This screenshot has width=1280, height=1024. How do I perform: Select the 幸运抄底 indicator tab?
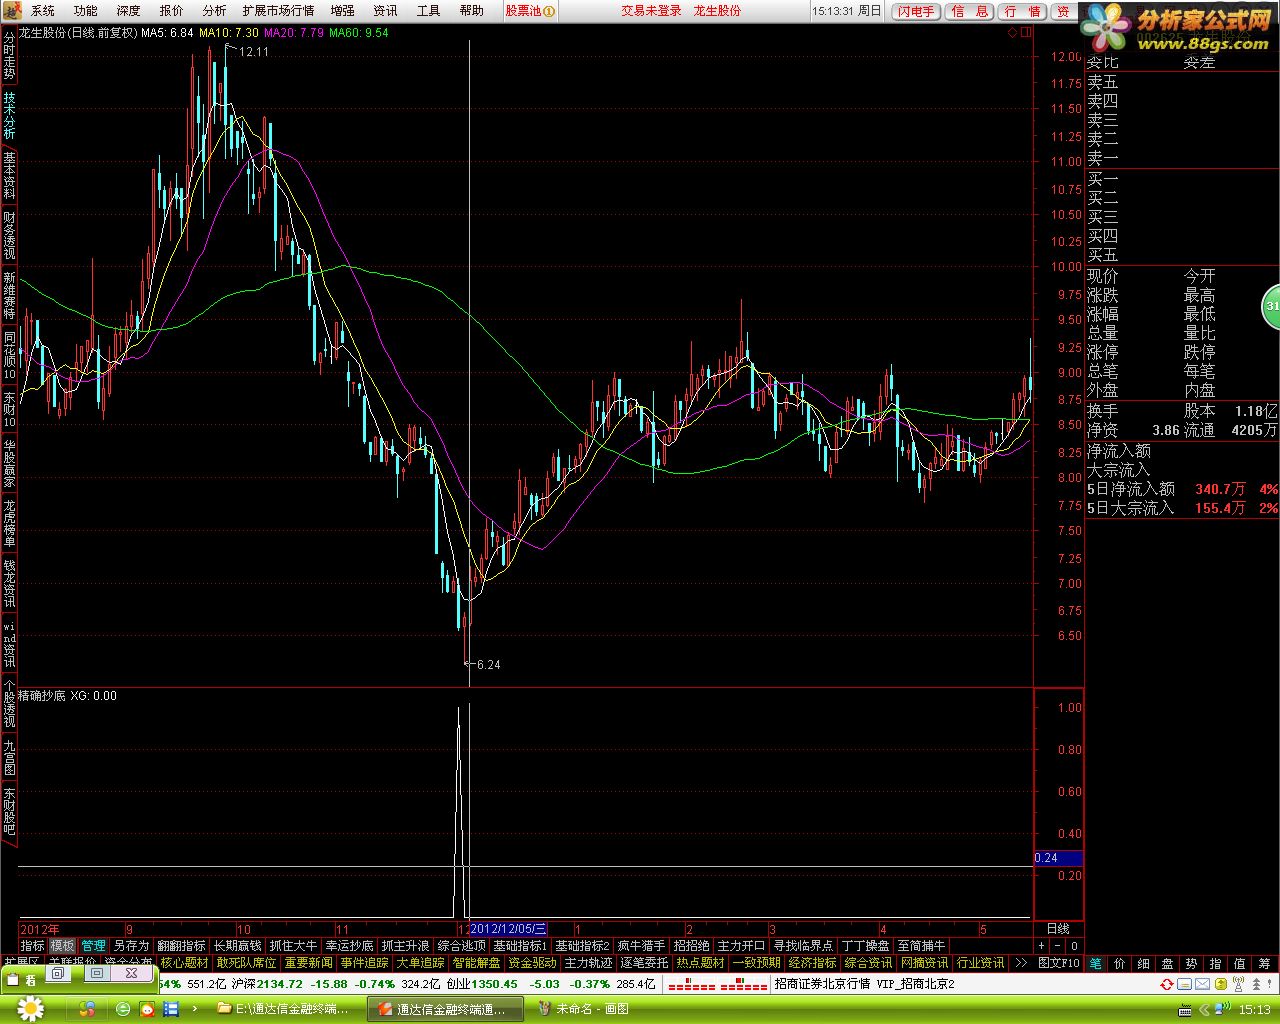(x=349, y=945)
